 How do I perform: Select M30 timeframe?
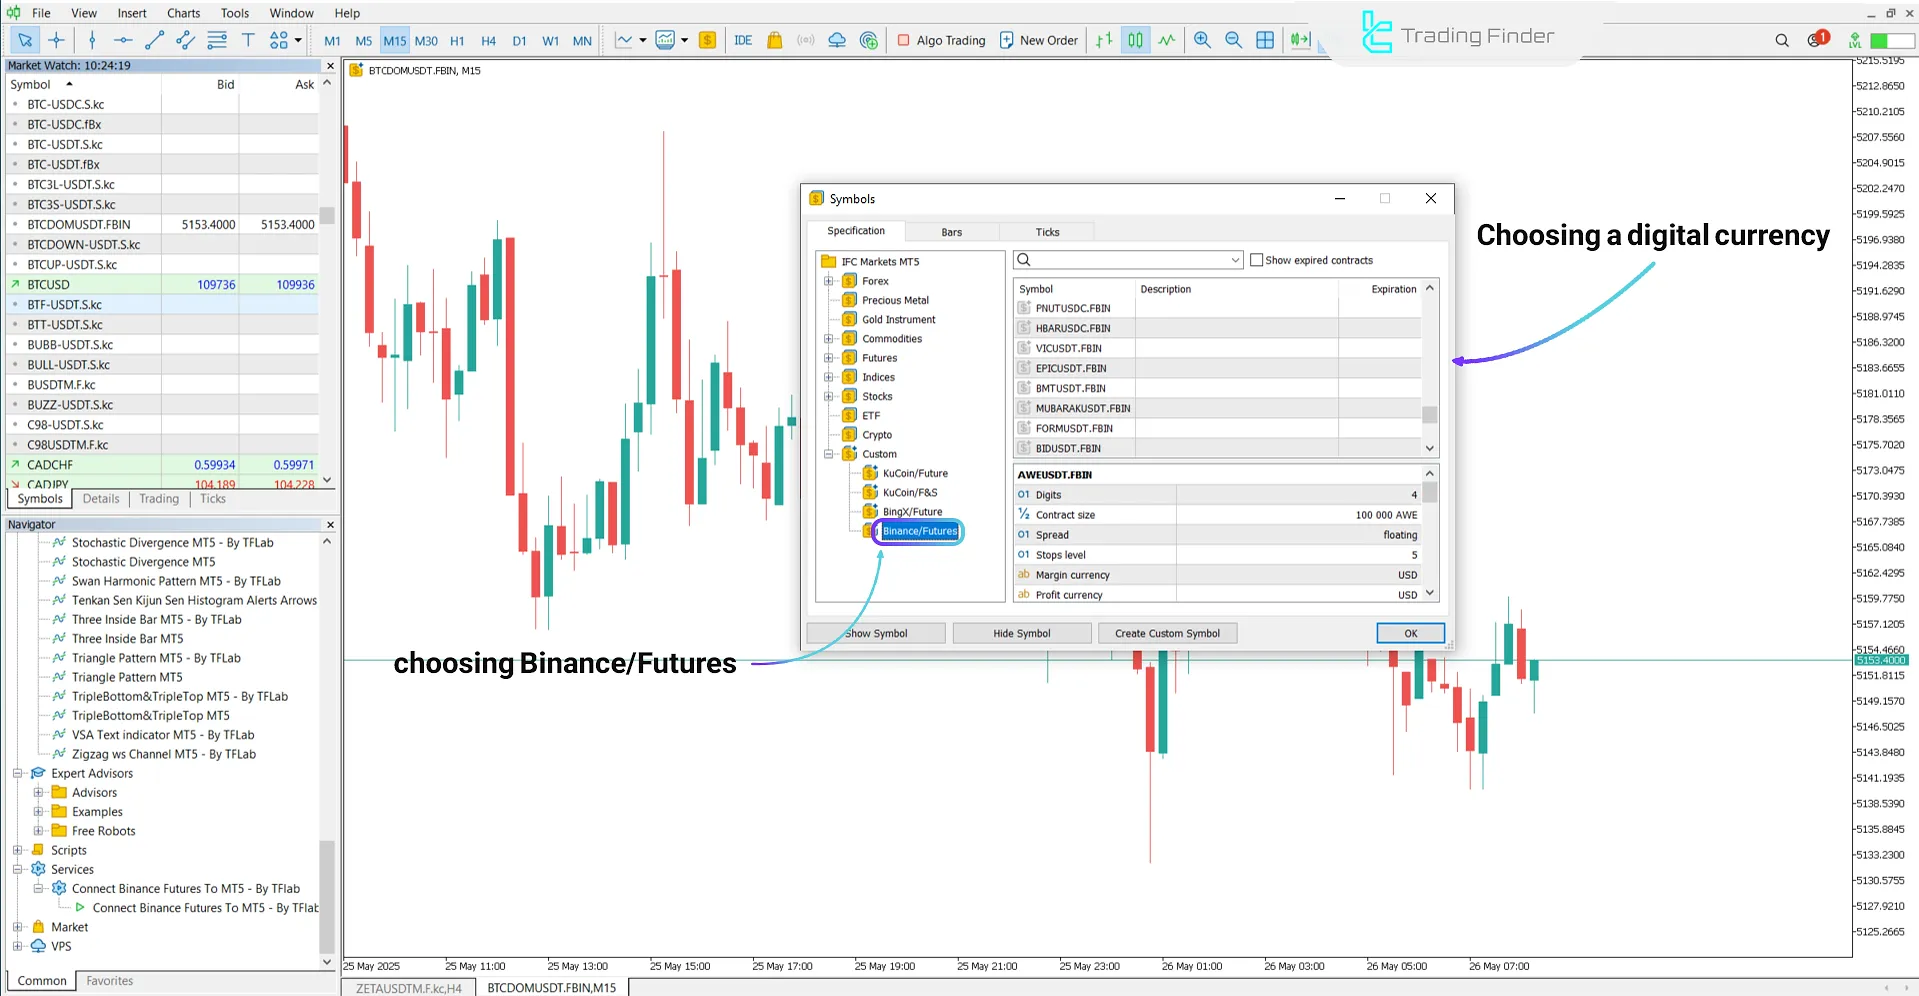click(x=426, y=41)
